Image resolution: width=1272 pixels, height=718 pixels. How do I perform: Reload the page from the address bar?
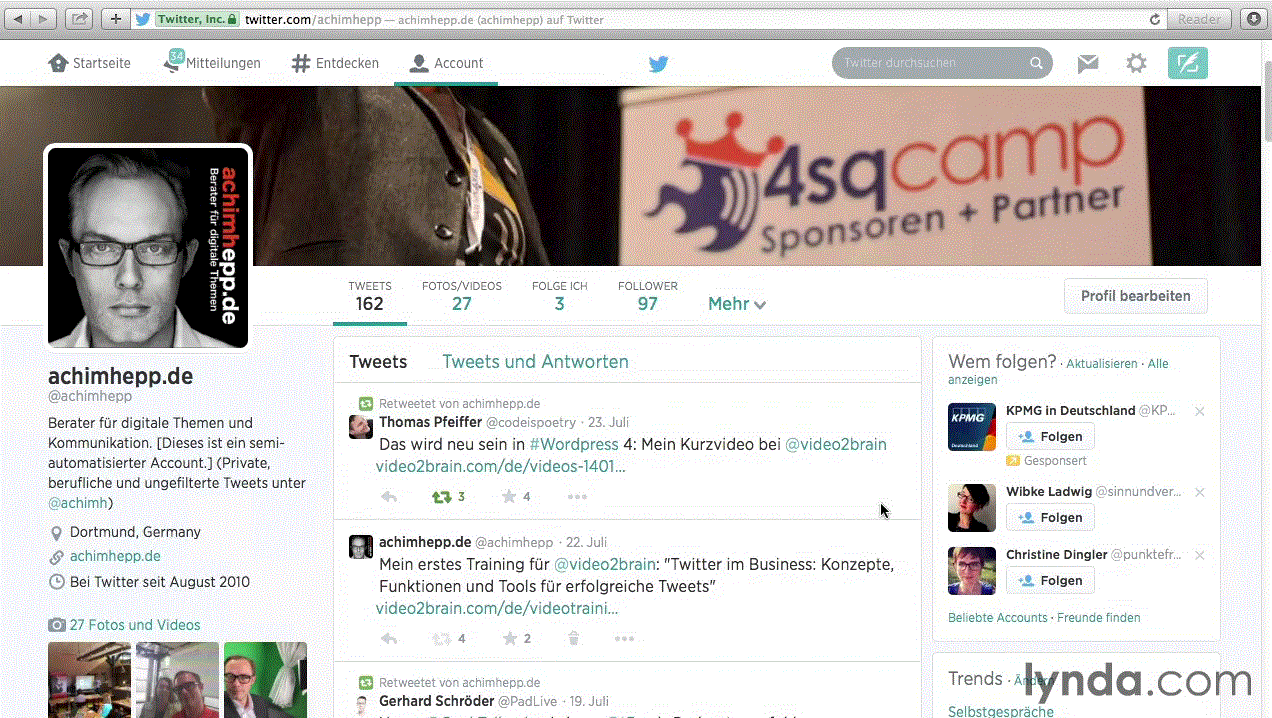click(1155, 19)
